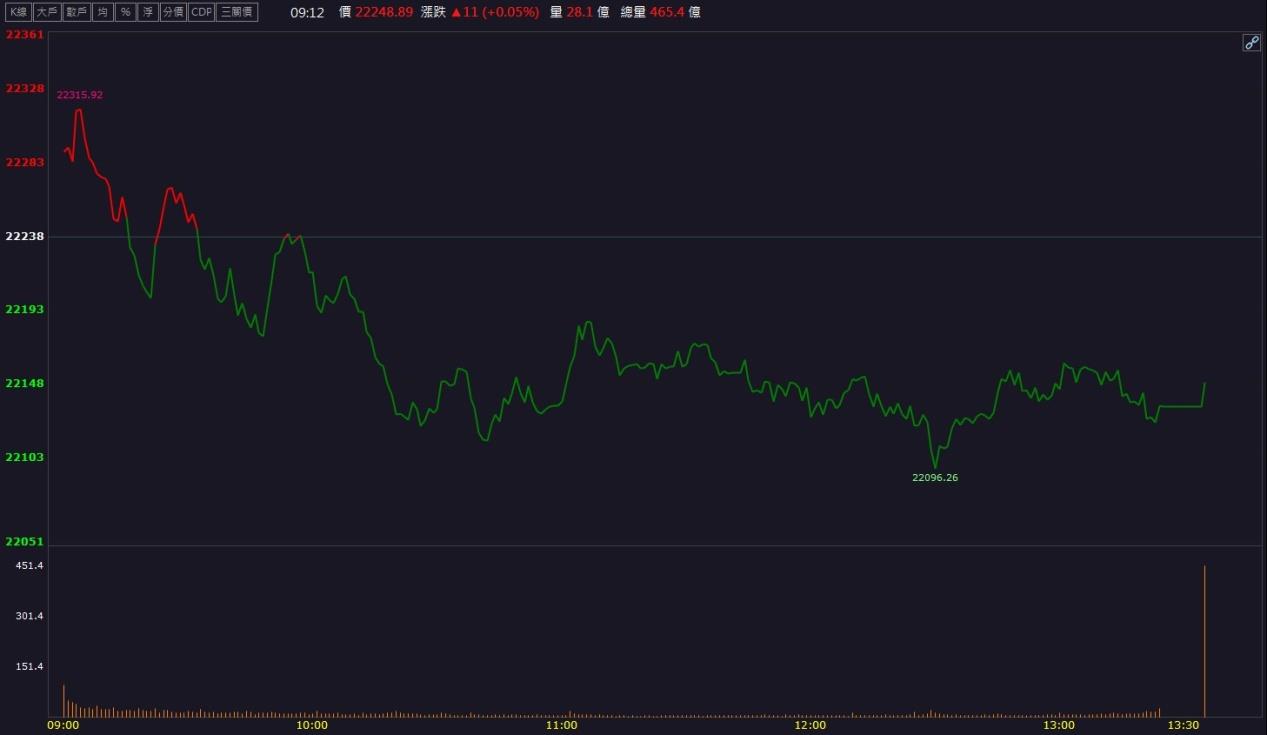Open the 分價 price distribution view
The image size is (1267, 735).
click(x=174, y=12)
